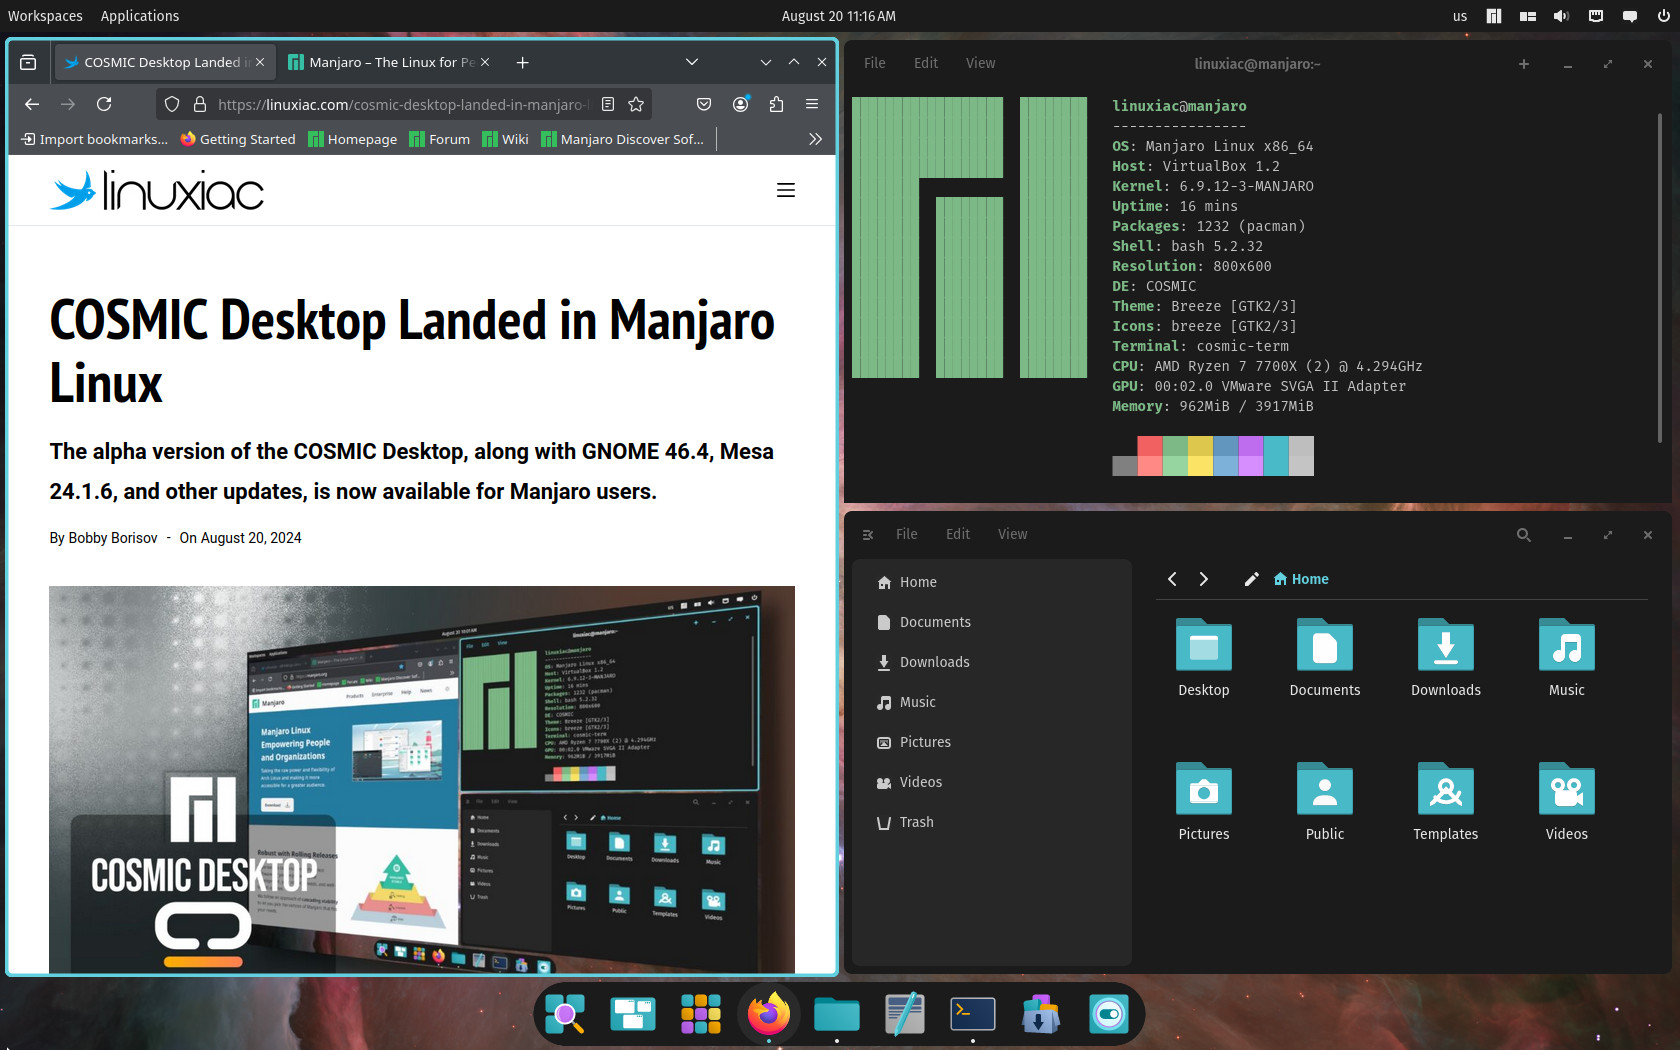The image size is (1680, 1050).
Task: Click Firefox back arrow button
Action: (32, 104)
